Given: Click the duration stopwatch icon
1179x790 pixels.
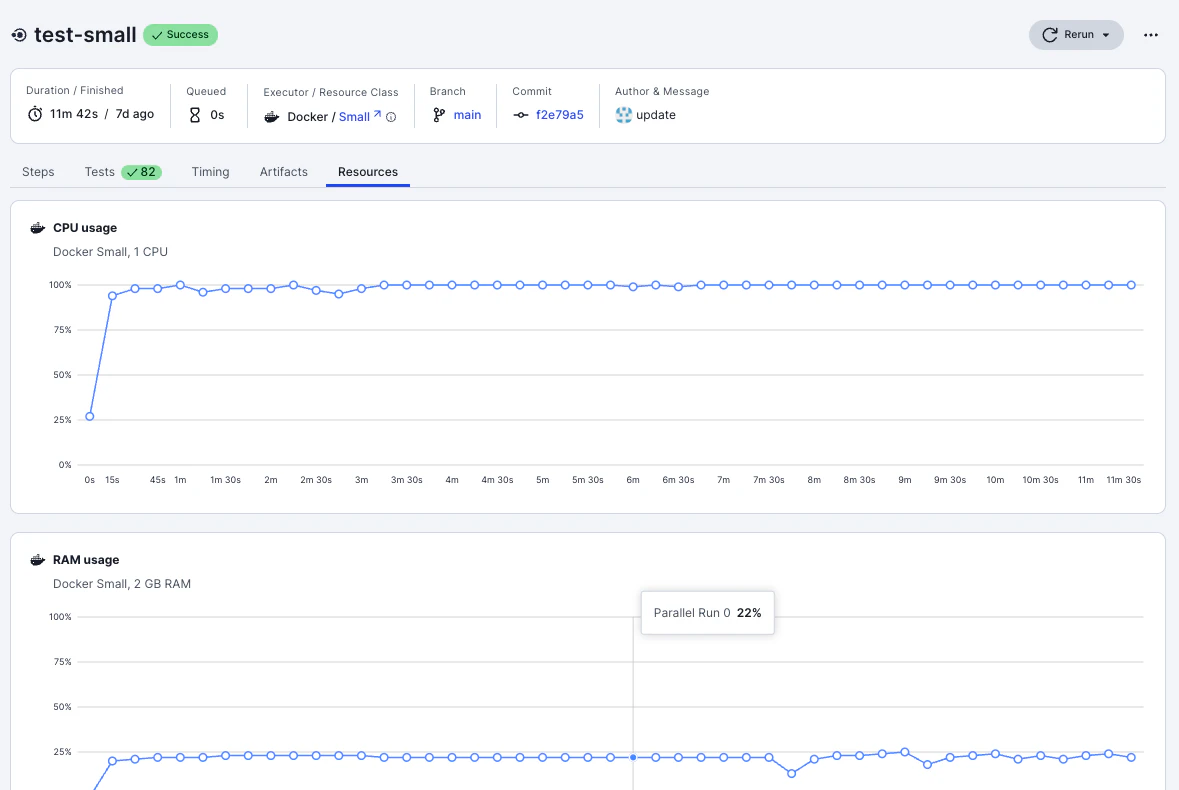Looking at the screenshot, I should tap(35, 114).
